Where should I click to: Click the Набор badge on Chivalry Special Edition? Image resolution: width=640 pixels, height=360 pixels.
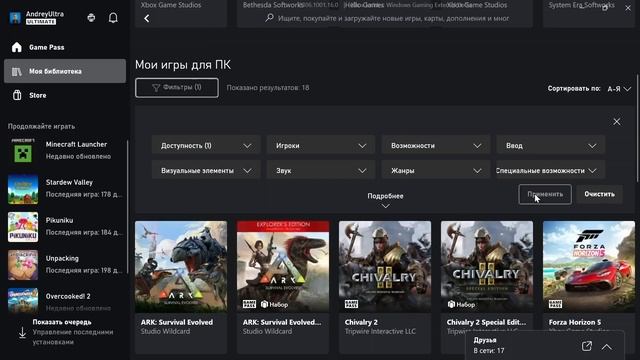pos(462,304)
